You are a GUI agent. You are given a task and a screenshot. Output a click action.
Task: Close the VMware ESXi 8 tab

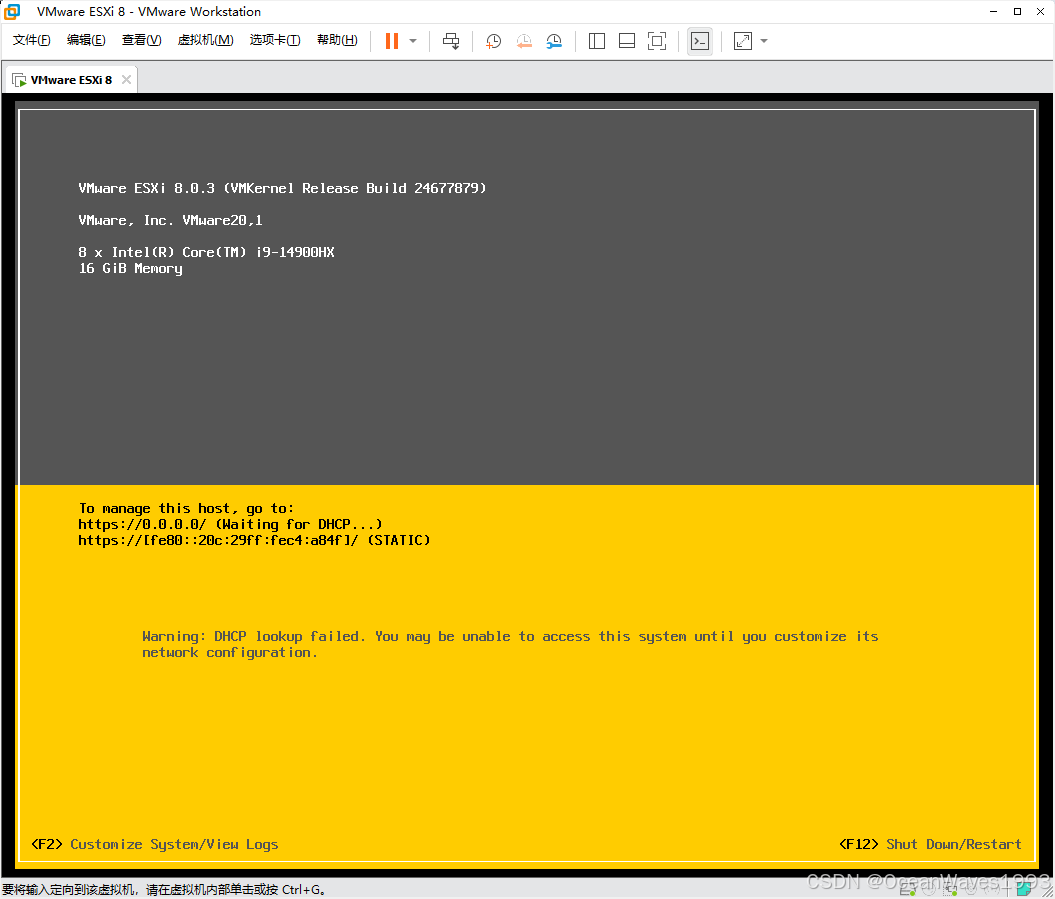point(126,79)
